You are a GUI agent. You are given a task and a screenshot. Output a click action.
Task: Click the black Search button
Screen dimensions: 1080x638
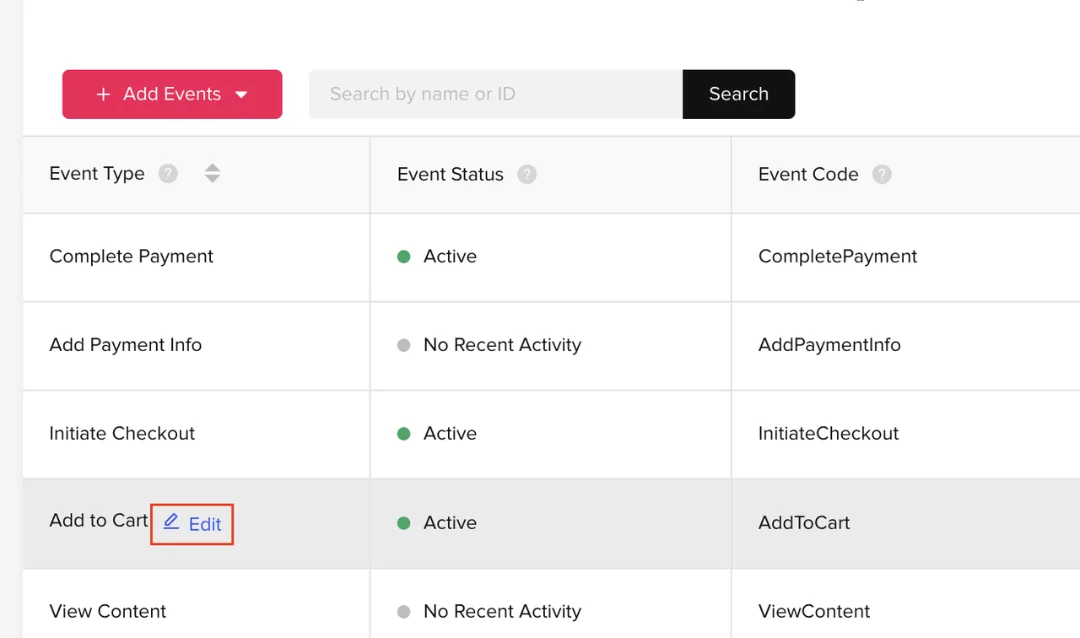(738, 94)
